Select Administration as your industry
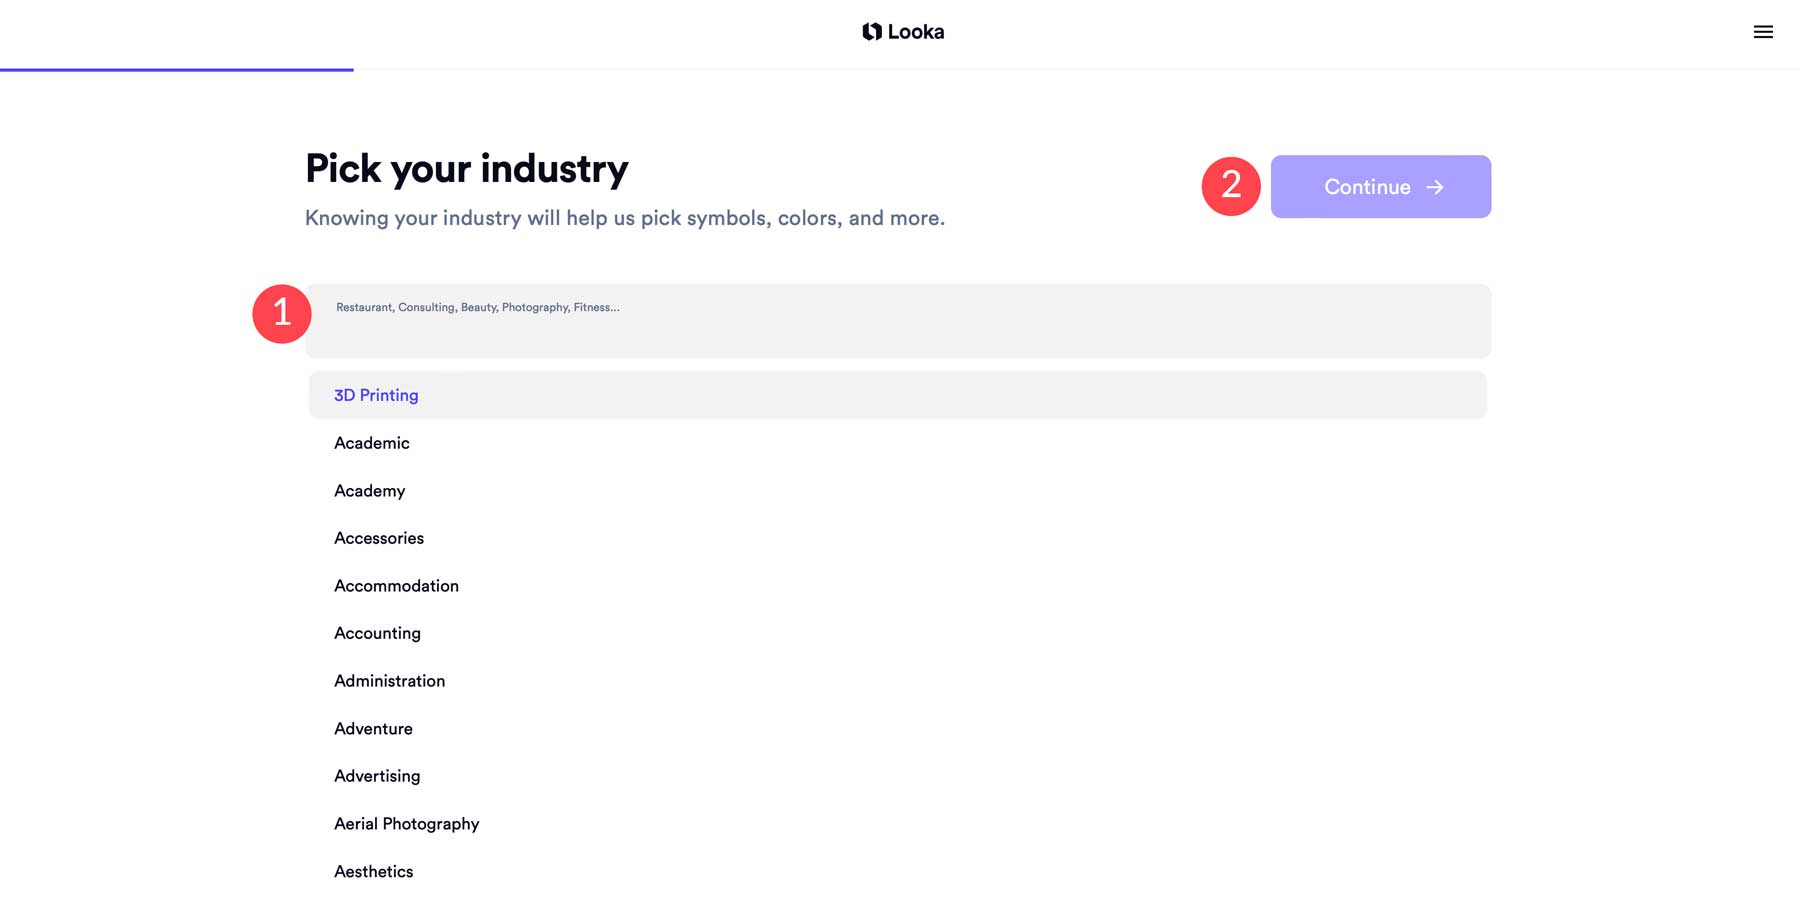Screen dimensions: 1800x899 [x=389, y=681]
